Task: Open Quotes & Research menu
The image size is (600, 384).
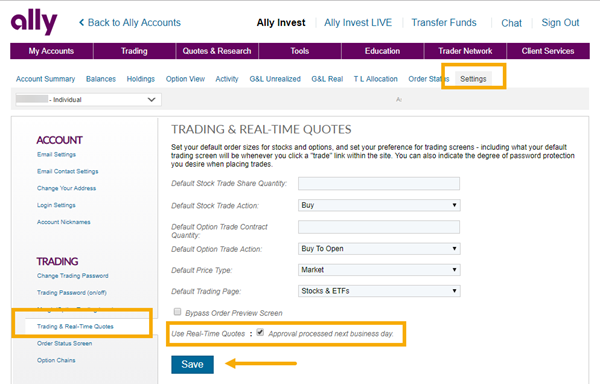Action: click(217, 51)
